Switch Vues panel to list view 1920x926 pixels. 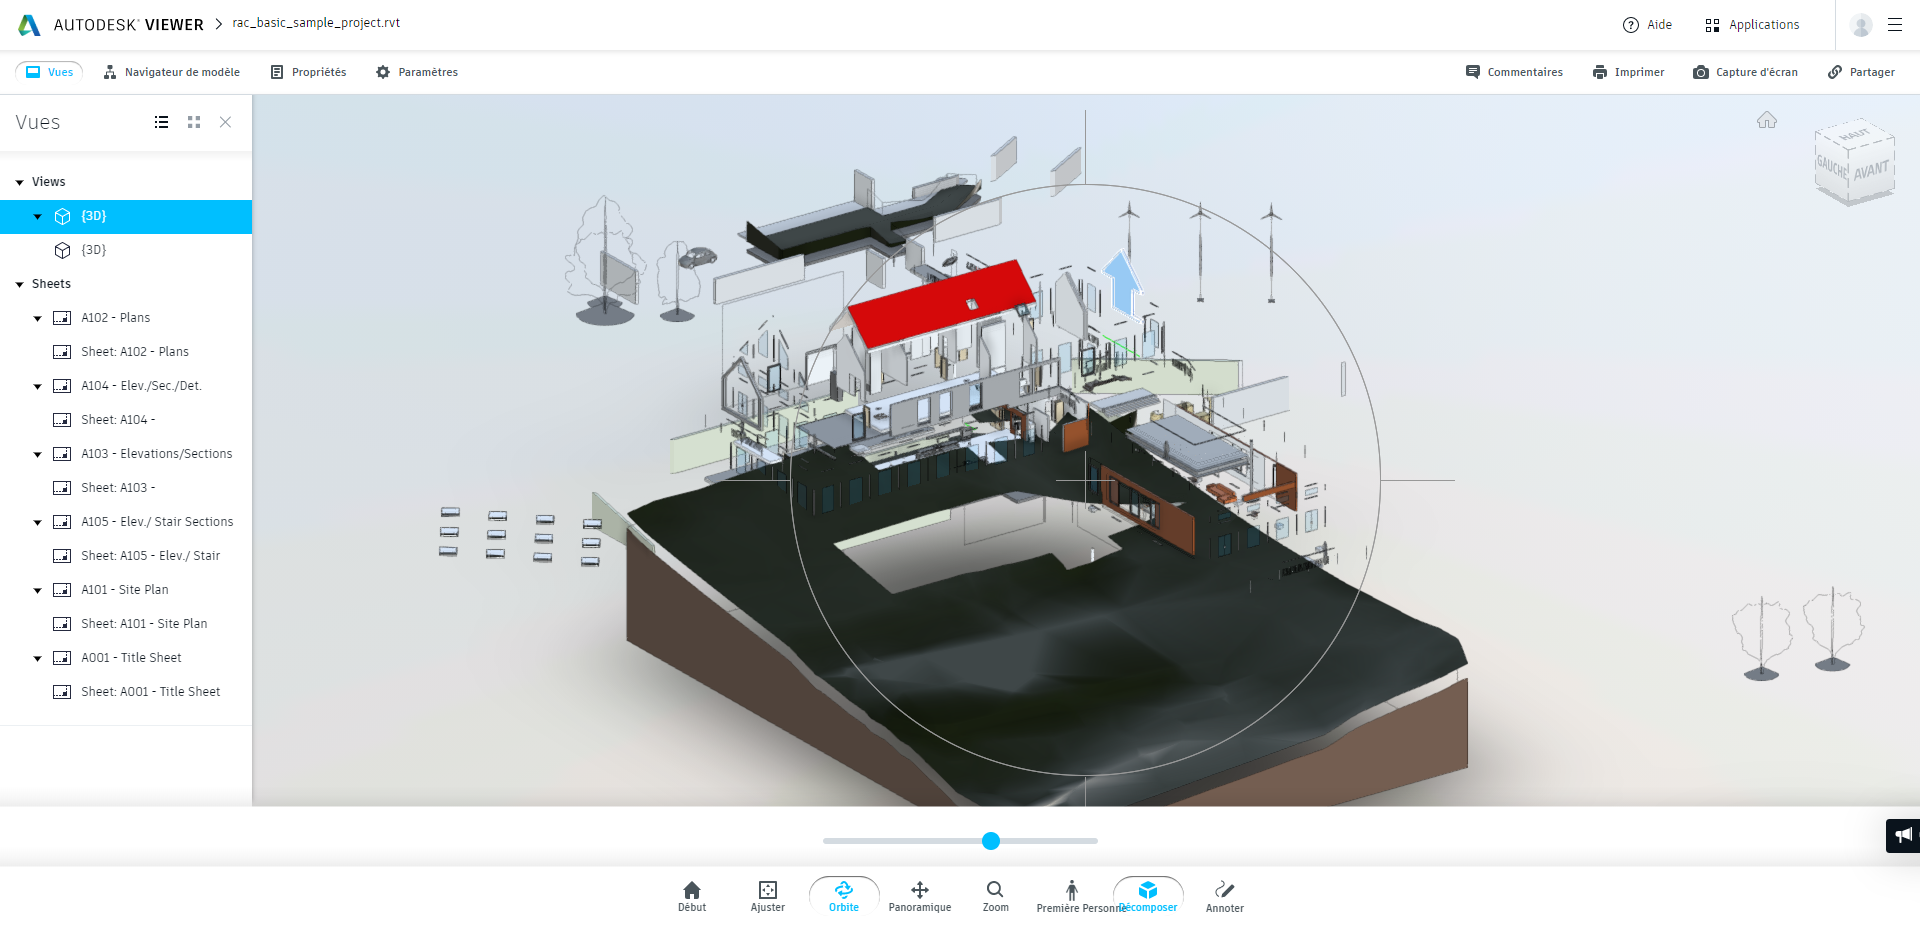[x=161, y=122]
